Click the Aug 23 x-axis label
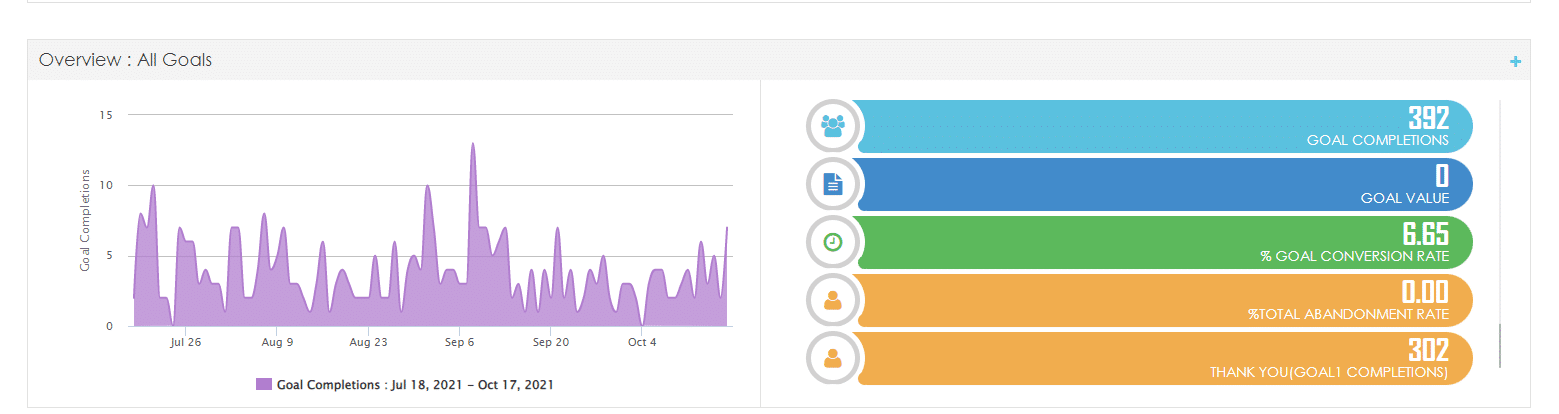Image resolution: width=1559 pixels, height=414 pixels. (x=368, y=342)
